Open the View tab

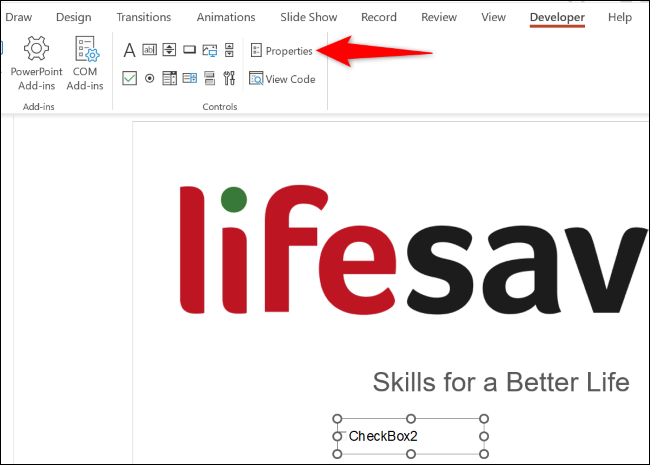(493, 17)
